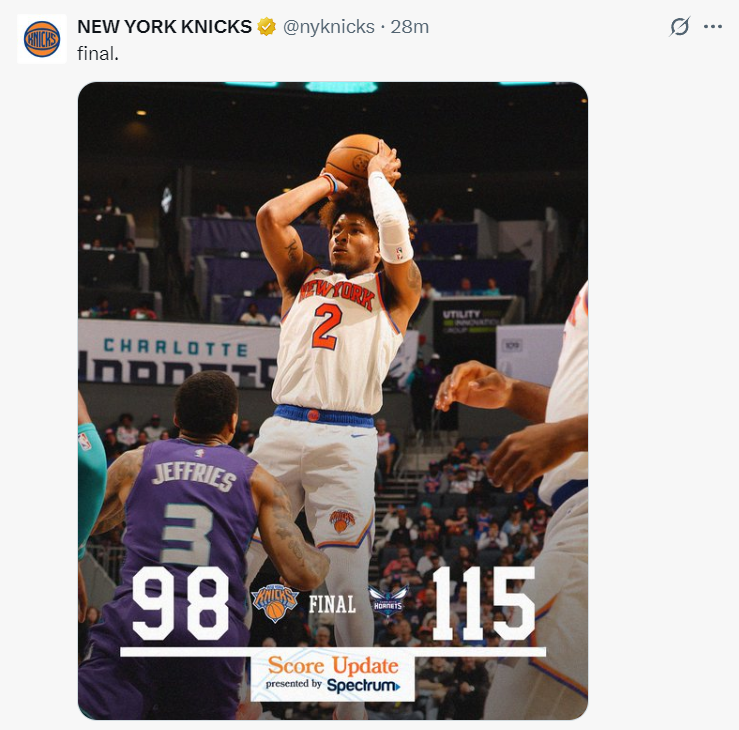Image resolution: width=739 pixels, height=730 pixels.
Task: Click the Score Update Spectrum banner
Action: point(333,675)
